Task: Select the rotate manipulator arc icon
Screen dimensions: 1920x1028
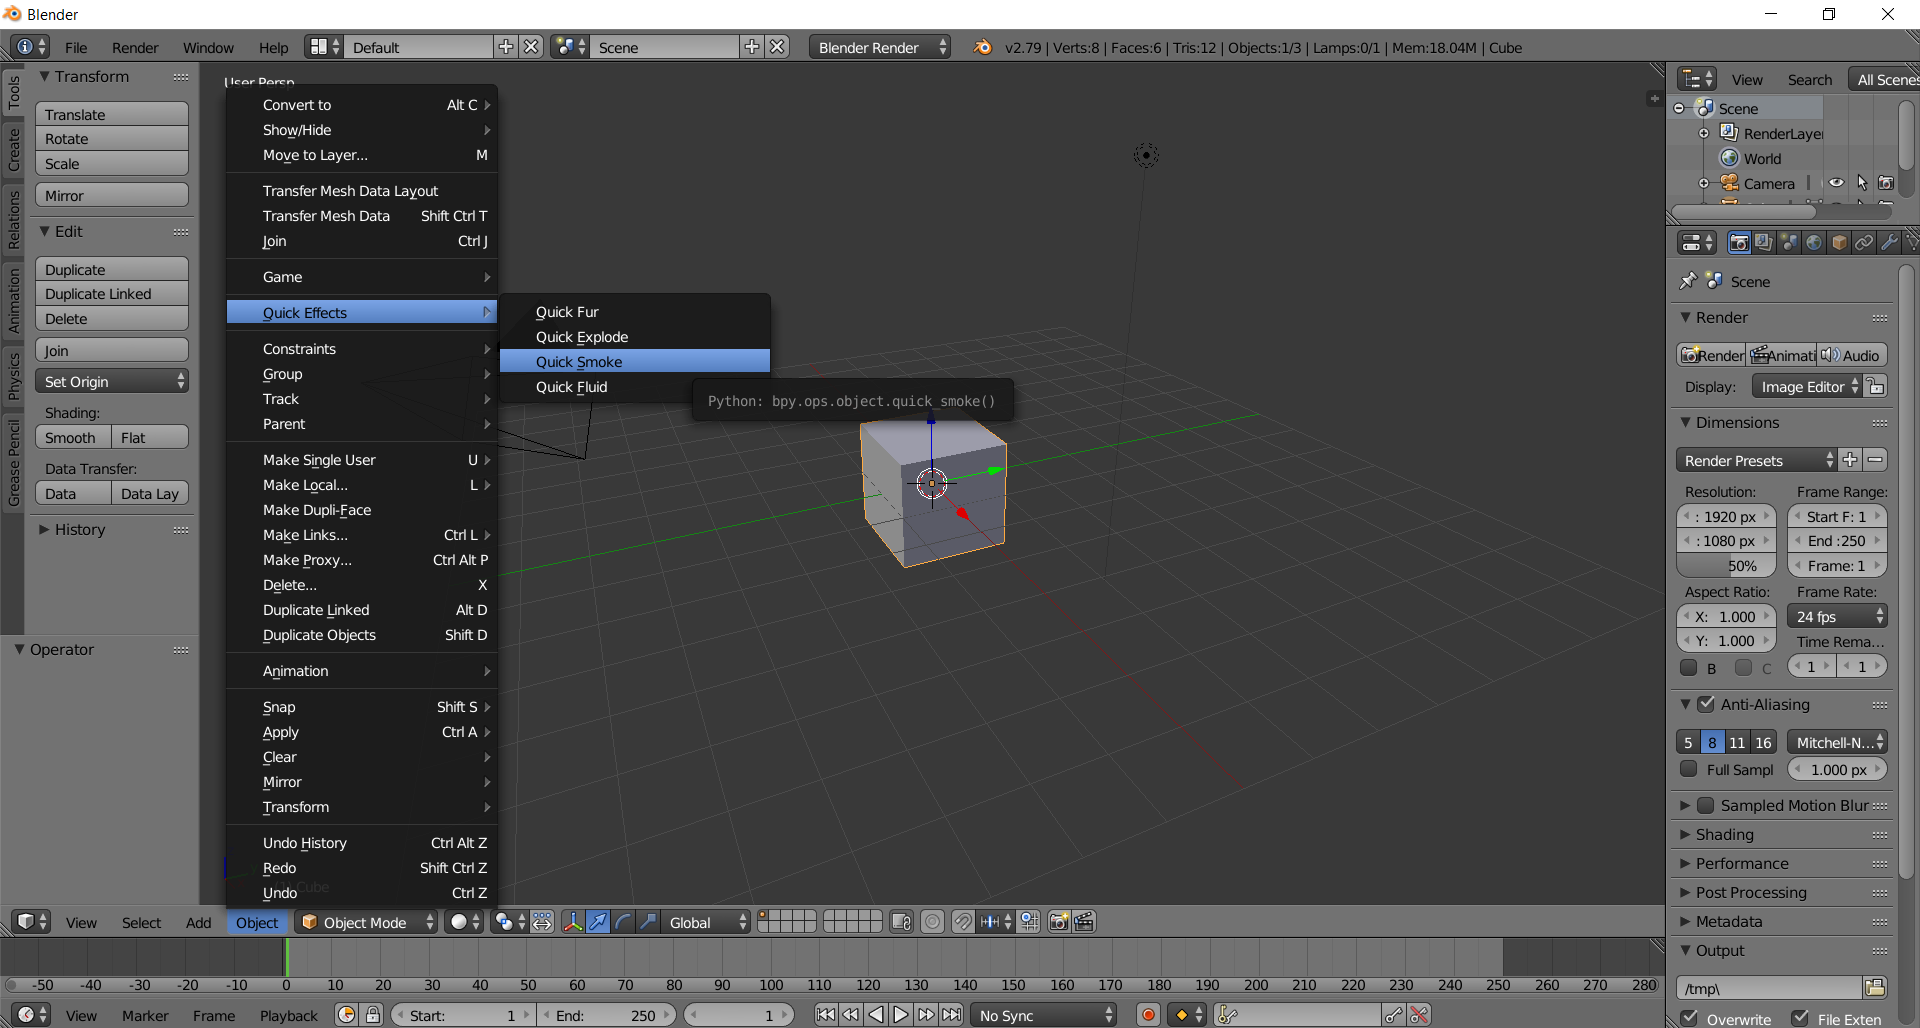Action: pos(623,922)
